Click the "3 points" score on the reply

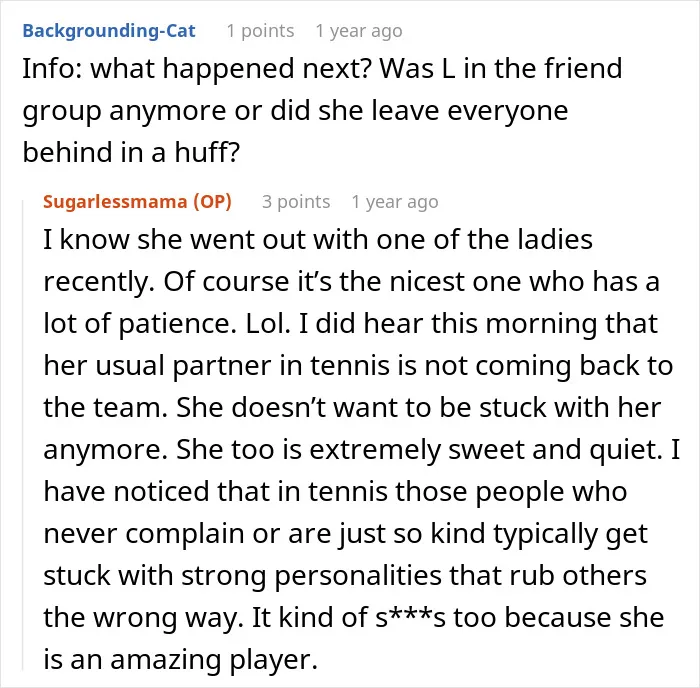pos(296,202)
